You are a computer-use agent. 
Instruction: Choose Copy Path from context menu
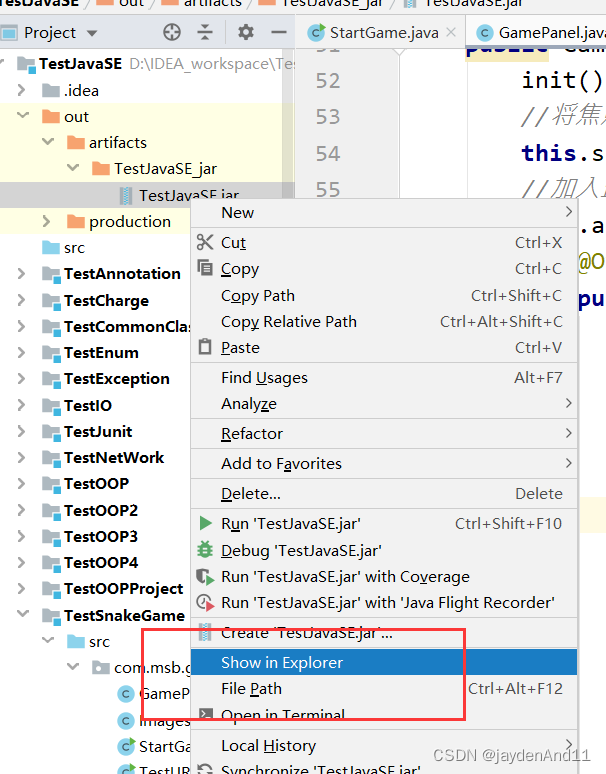(384, 295)
